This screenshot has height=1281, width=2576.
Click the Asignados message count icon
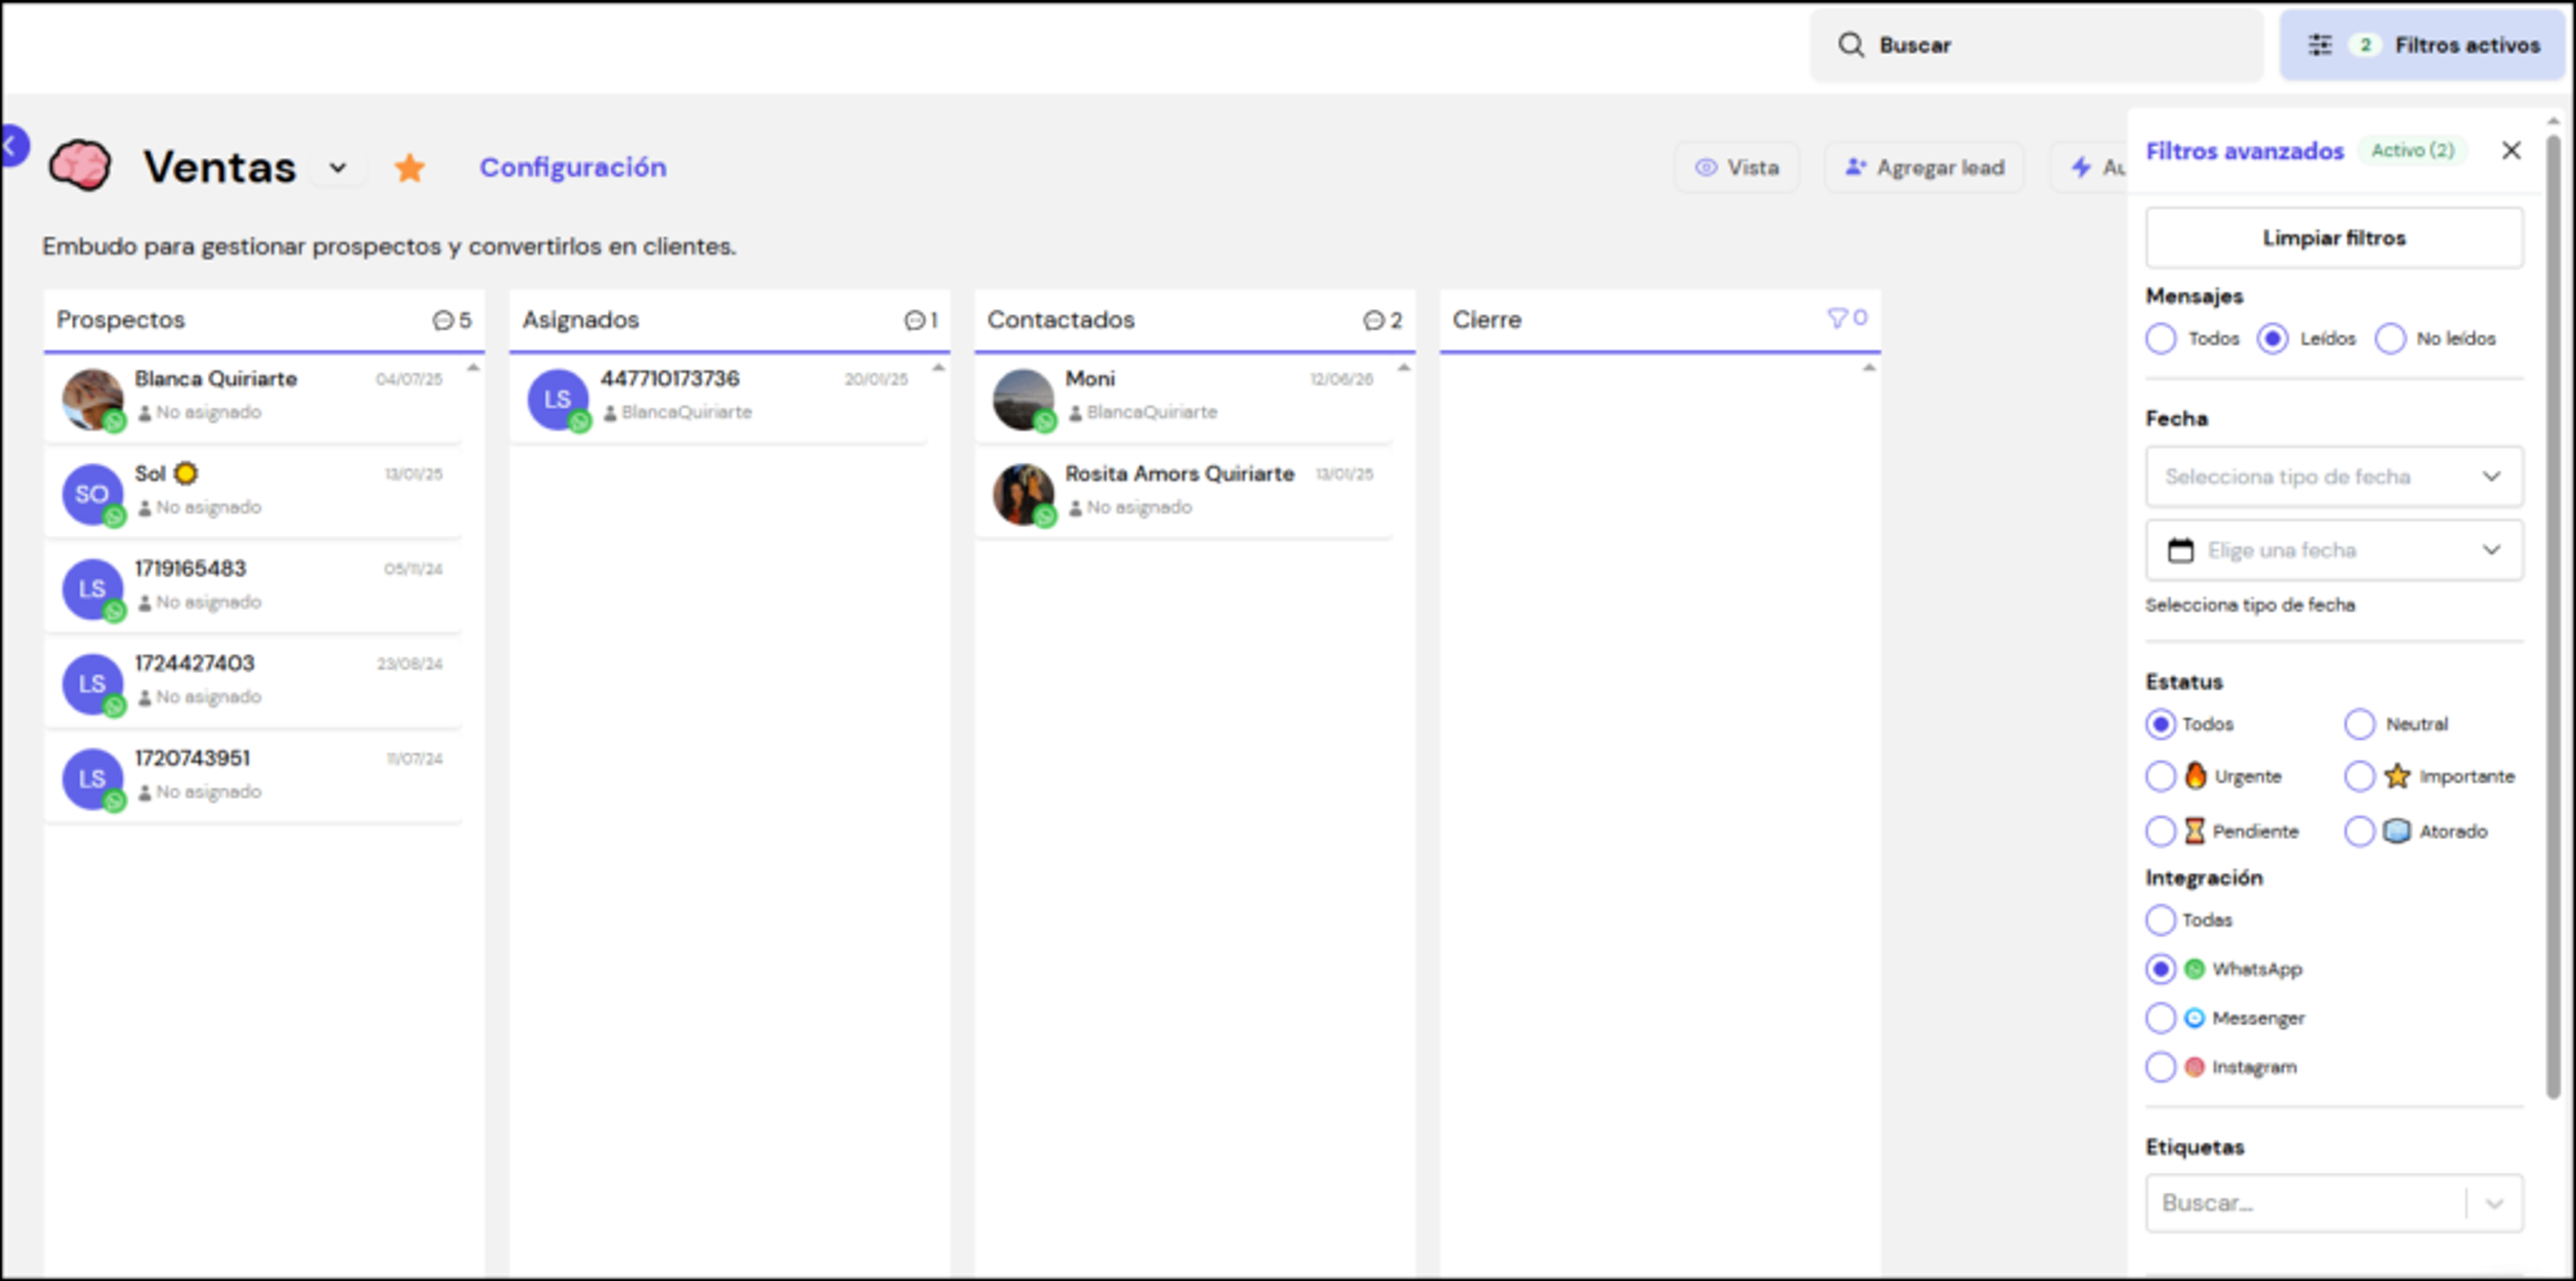tap(914, 320)
